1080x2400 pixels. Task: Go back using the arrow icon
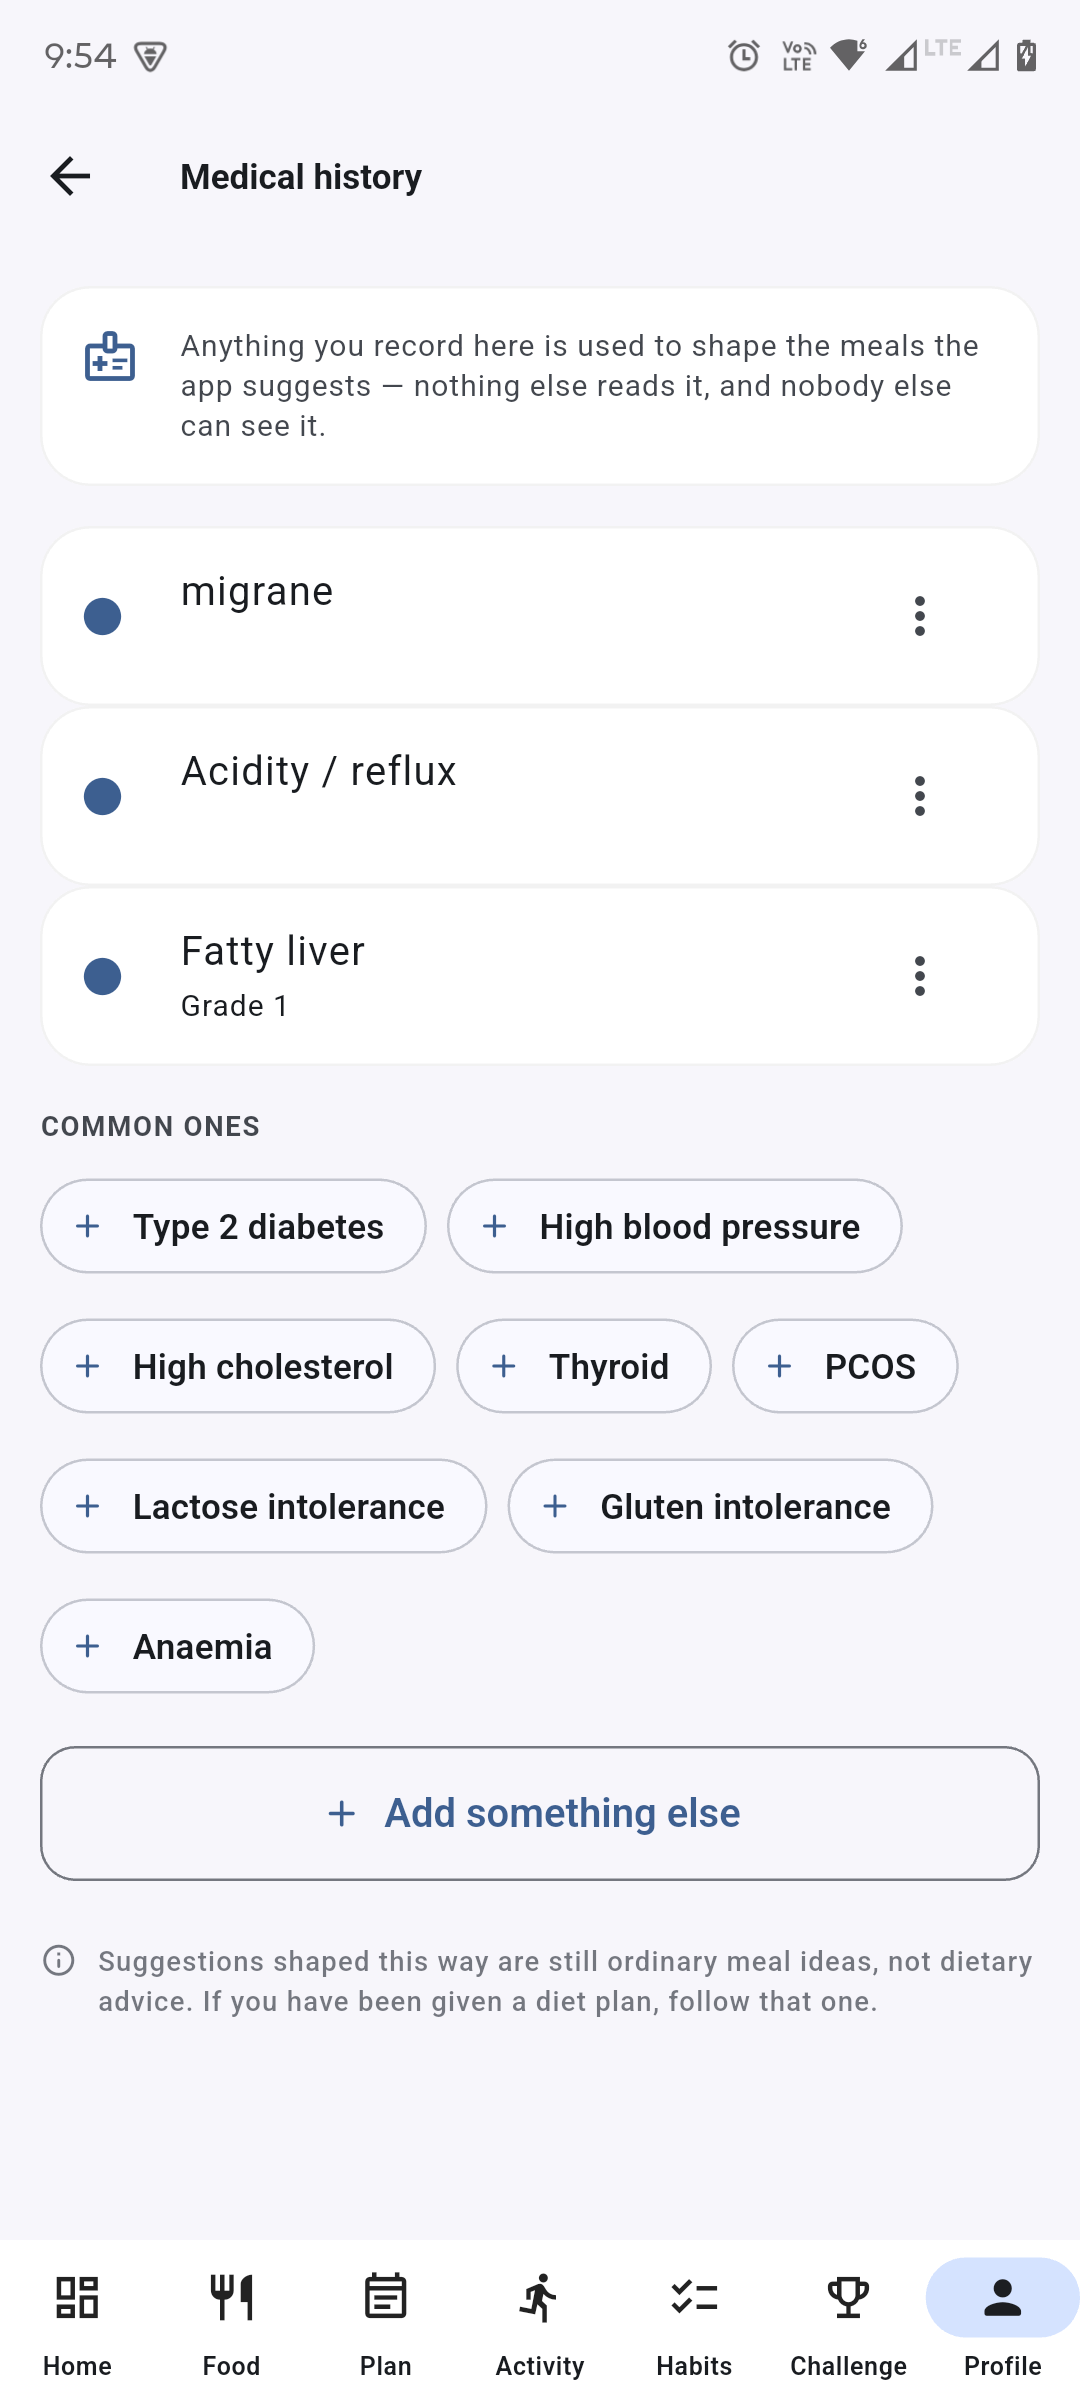70,176
